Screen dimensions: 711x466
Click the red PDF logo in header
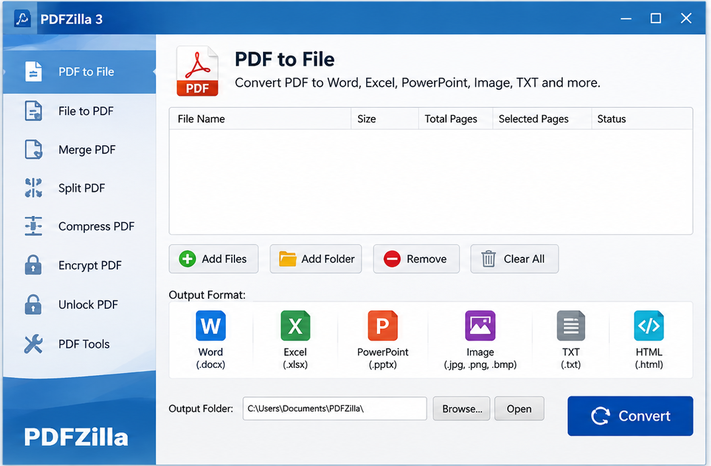click(197, 71)
